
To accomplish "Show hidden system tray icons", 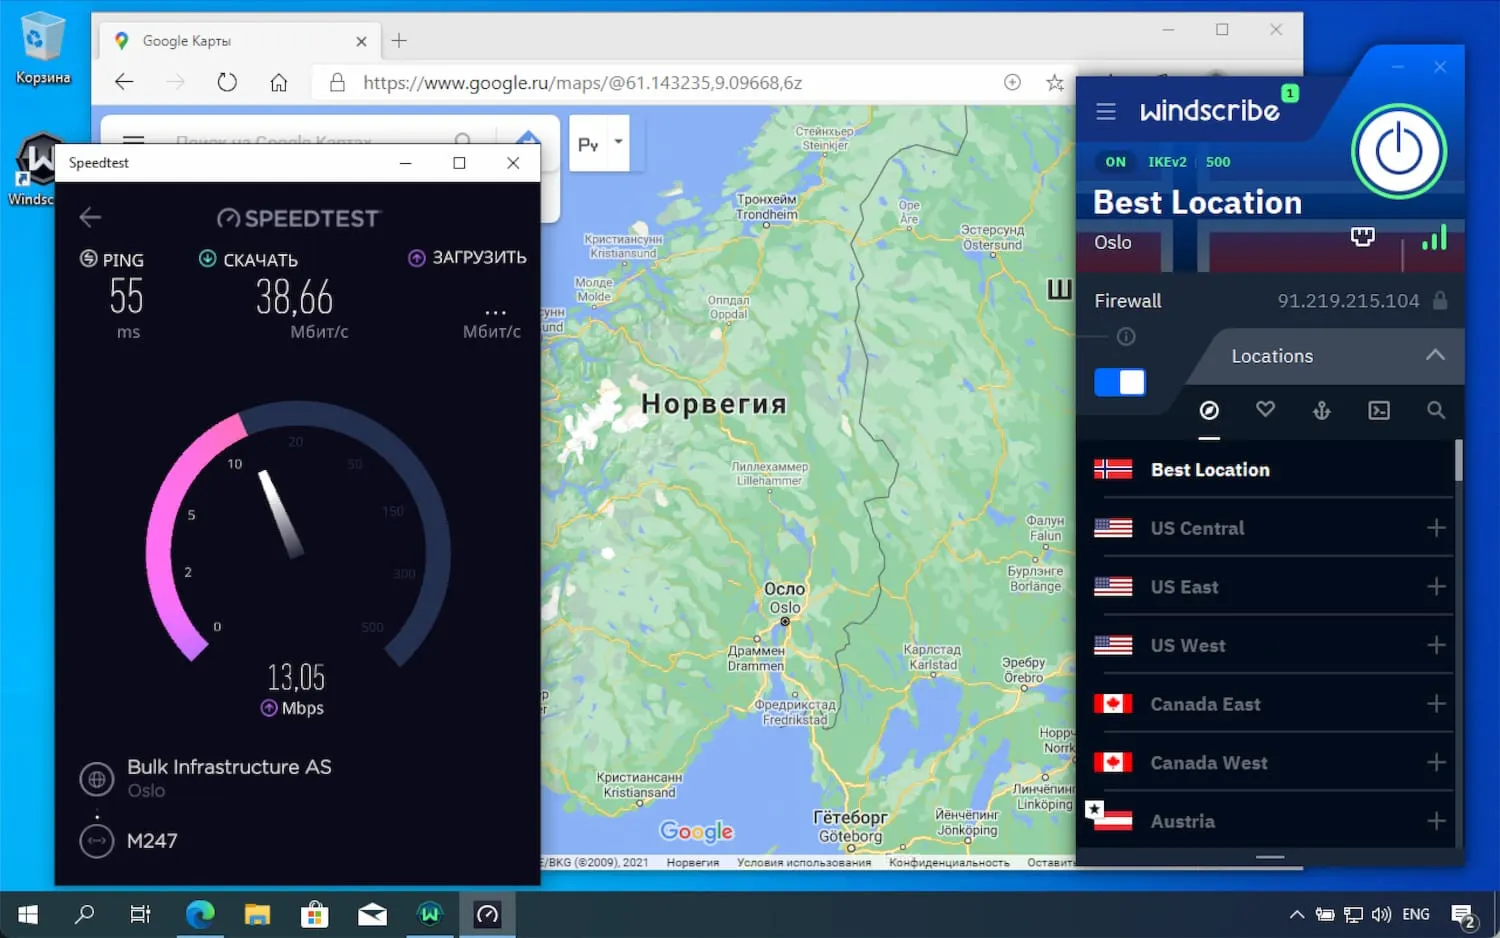I will coord(1297,914).
